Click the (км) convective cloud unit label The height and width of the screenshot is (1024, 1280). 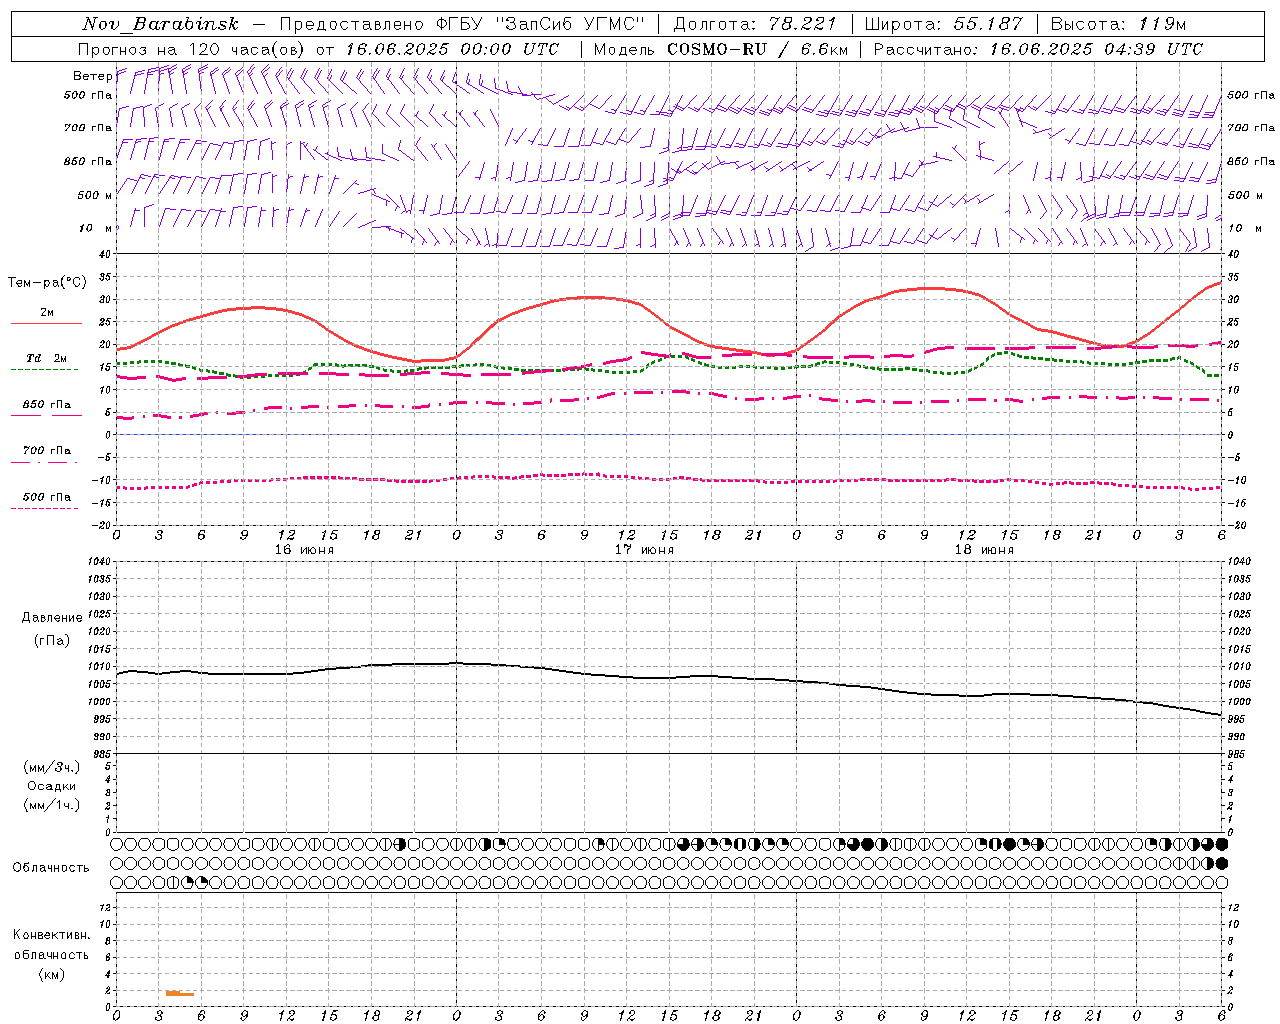[51, 974]
